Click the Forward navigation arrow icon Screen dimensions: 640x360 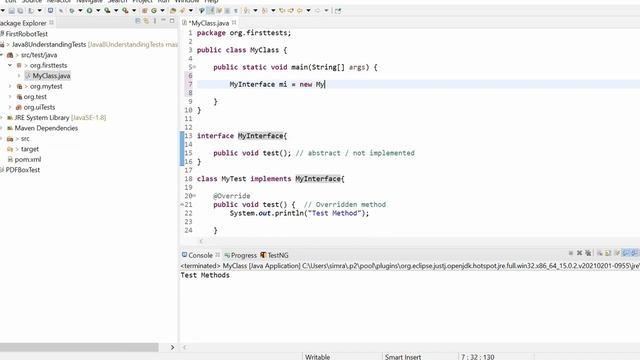click(317, 11)
